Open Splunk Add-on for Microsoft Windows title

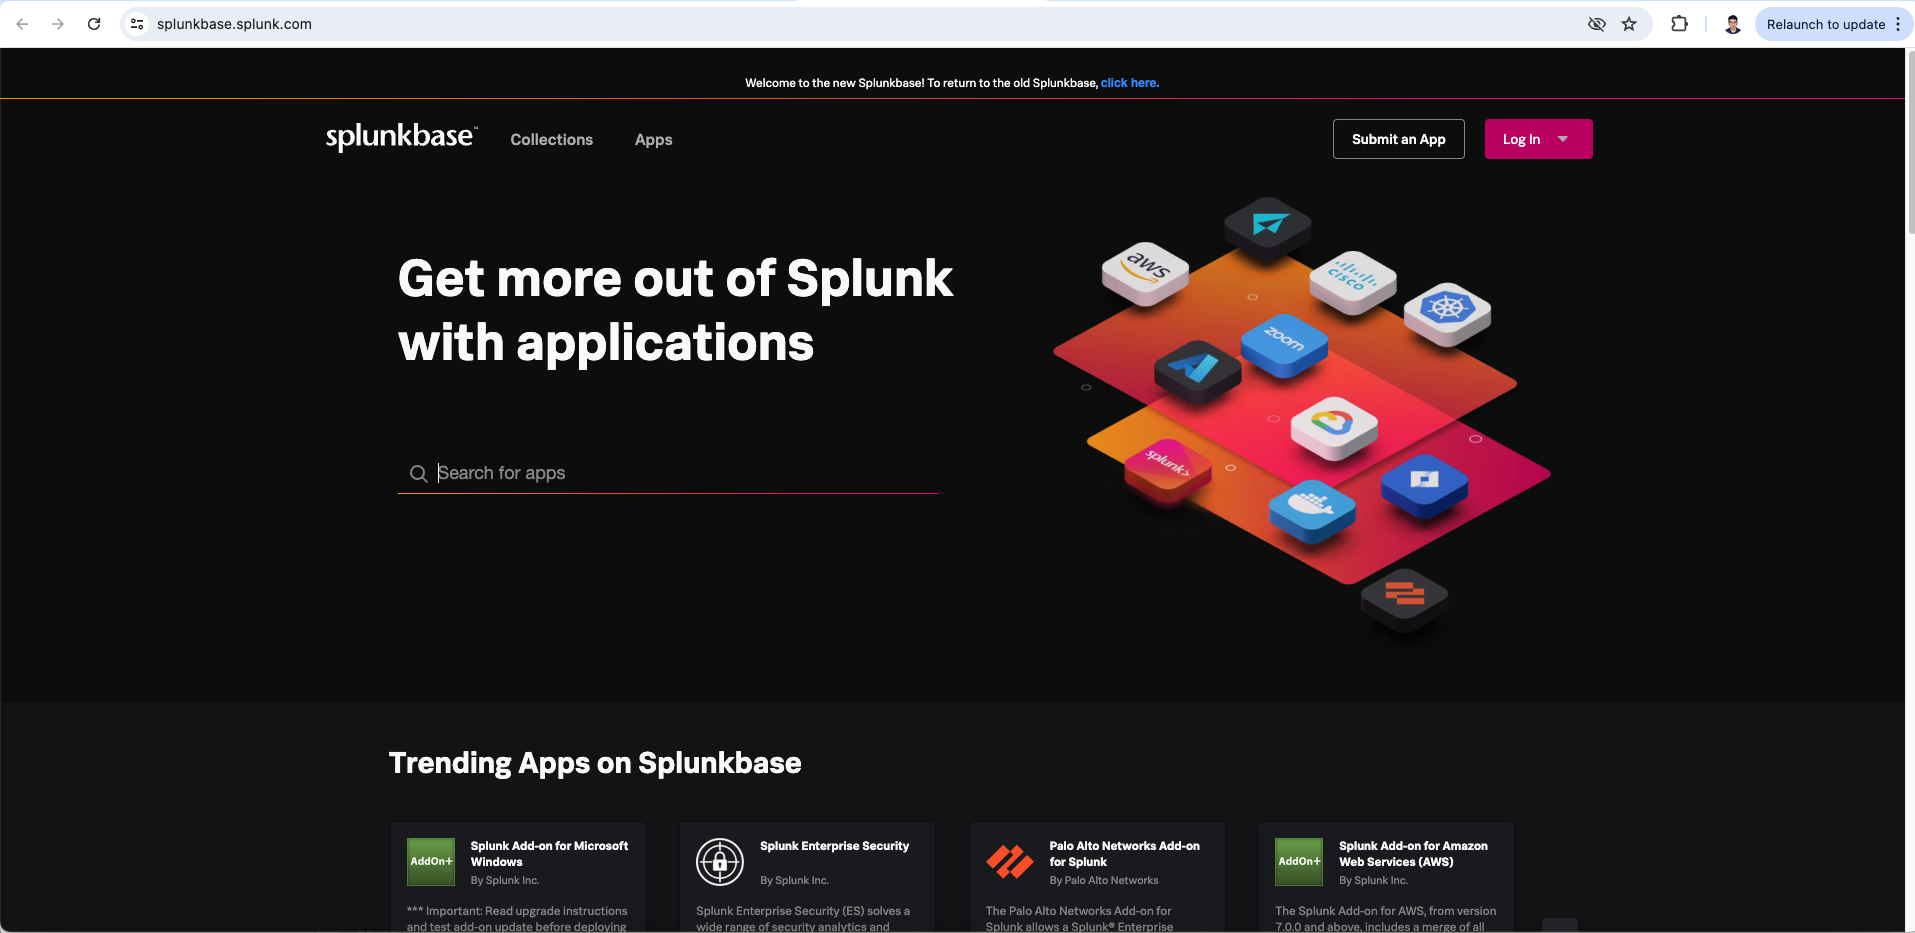[550, 854]
